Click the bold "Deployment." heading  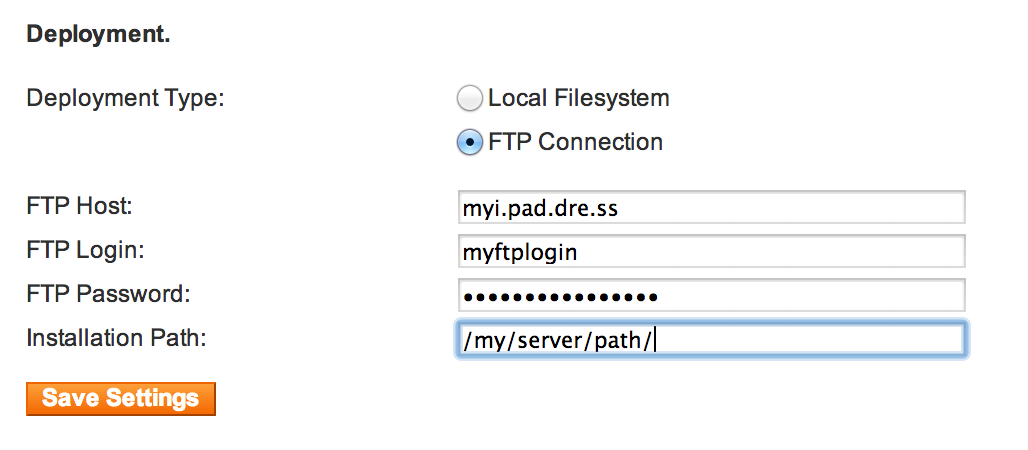pos(98,35)
